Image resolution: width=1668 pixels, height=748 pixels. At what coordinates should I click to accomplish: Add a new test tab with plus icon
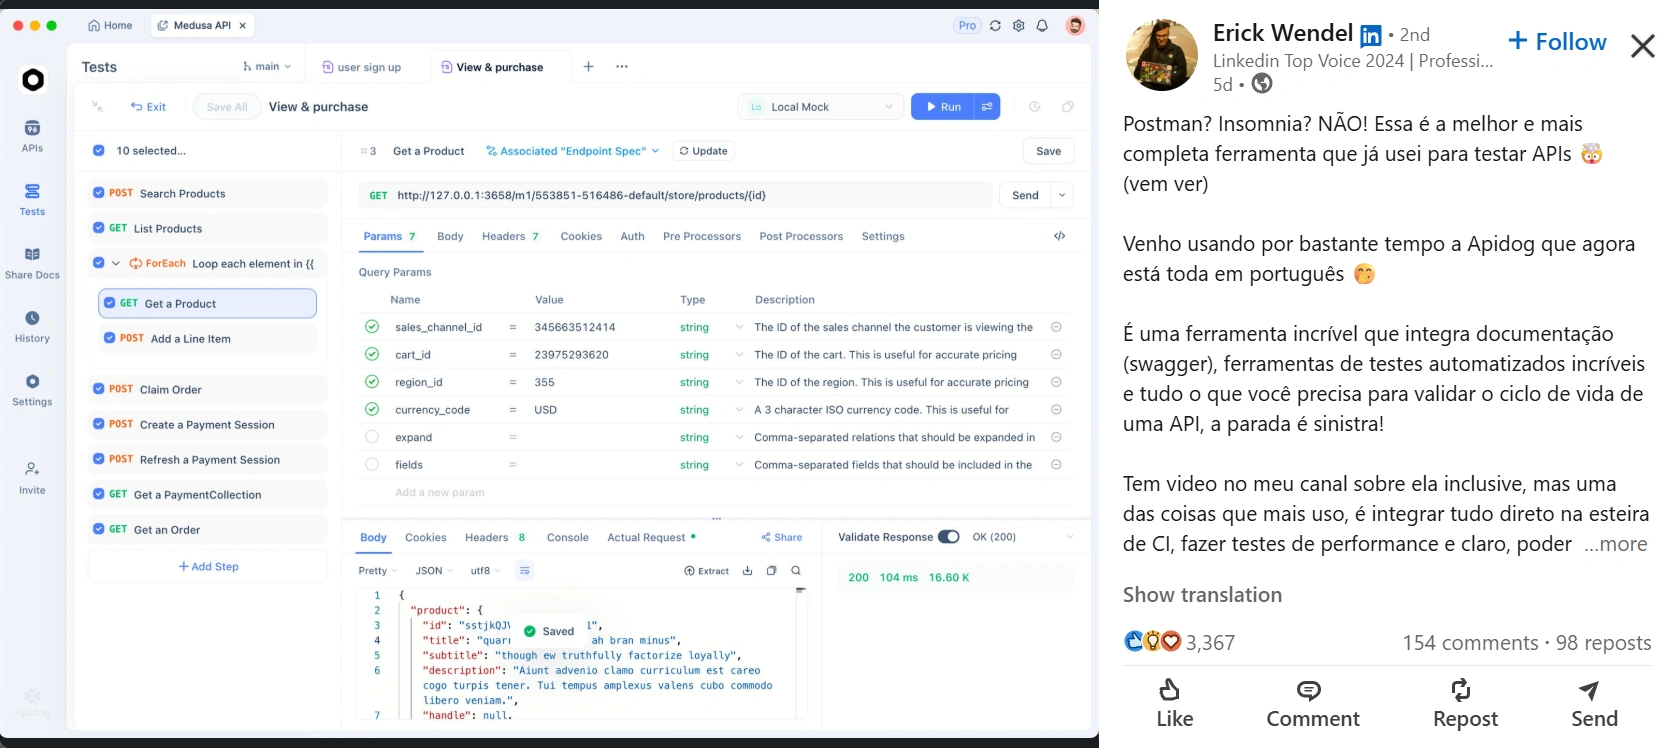click(588, 67)
